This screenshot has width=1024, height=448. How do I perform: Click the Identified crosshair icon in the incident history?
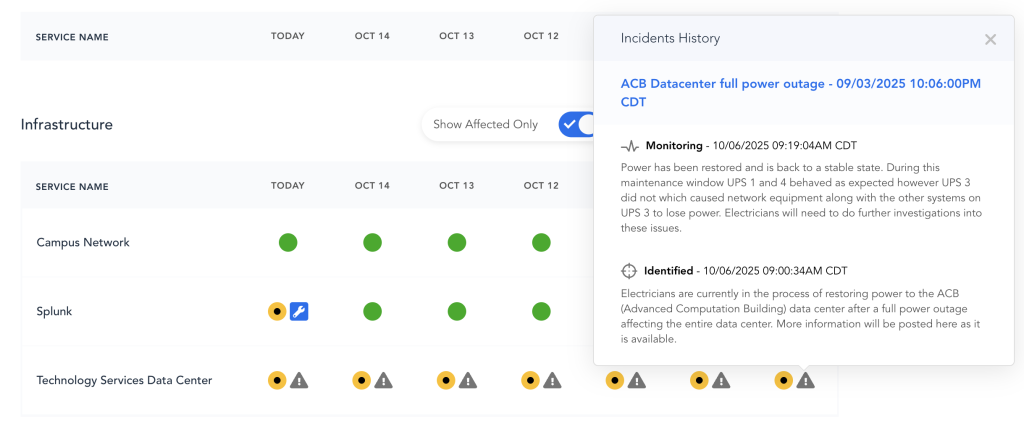629,270
